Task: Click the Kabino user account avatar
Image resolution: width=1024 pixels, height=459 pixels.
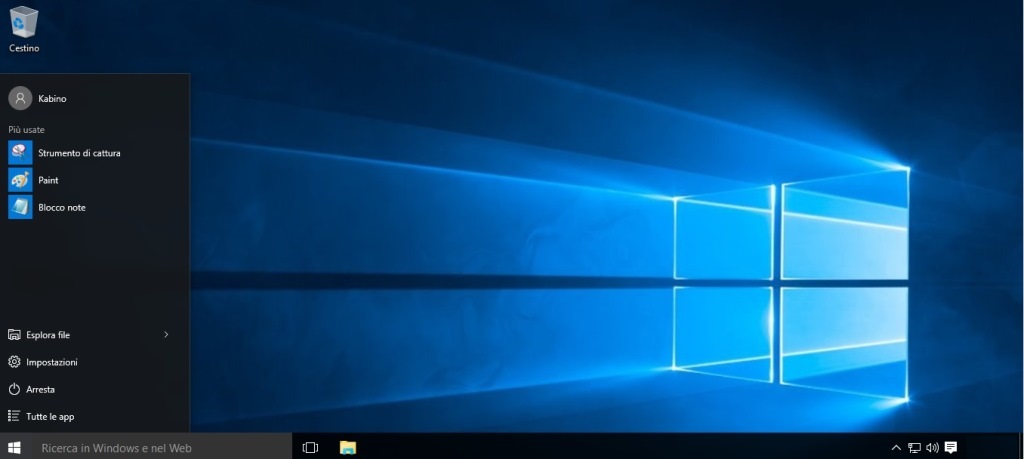Action: pos(20,98)
